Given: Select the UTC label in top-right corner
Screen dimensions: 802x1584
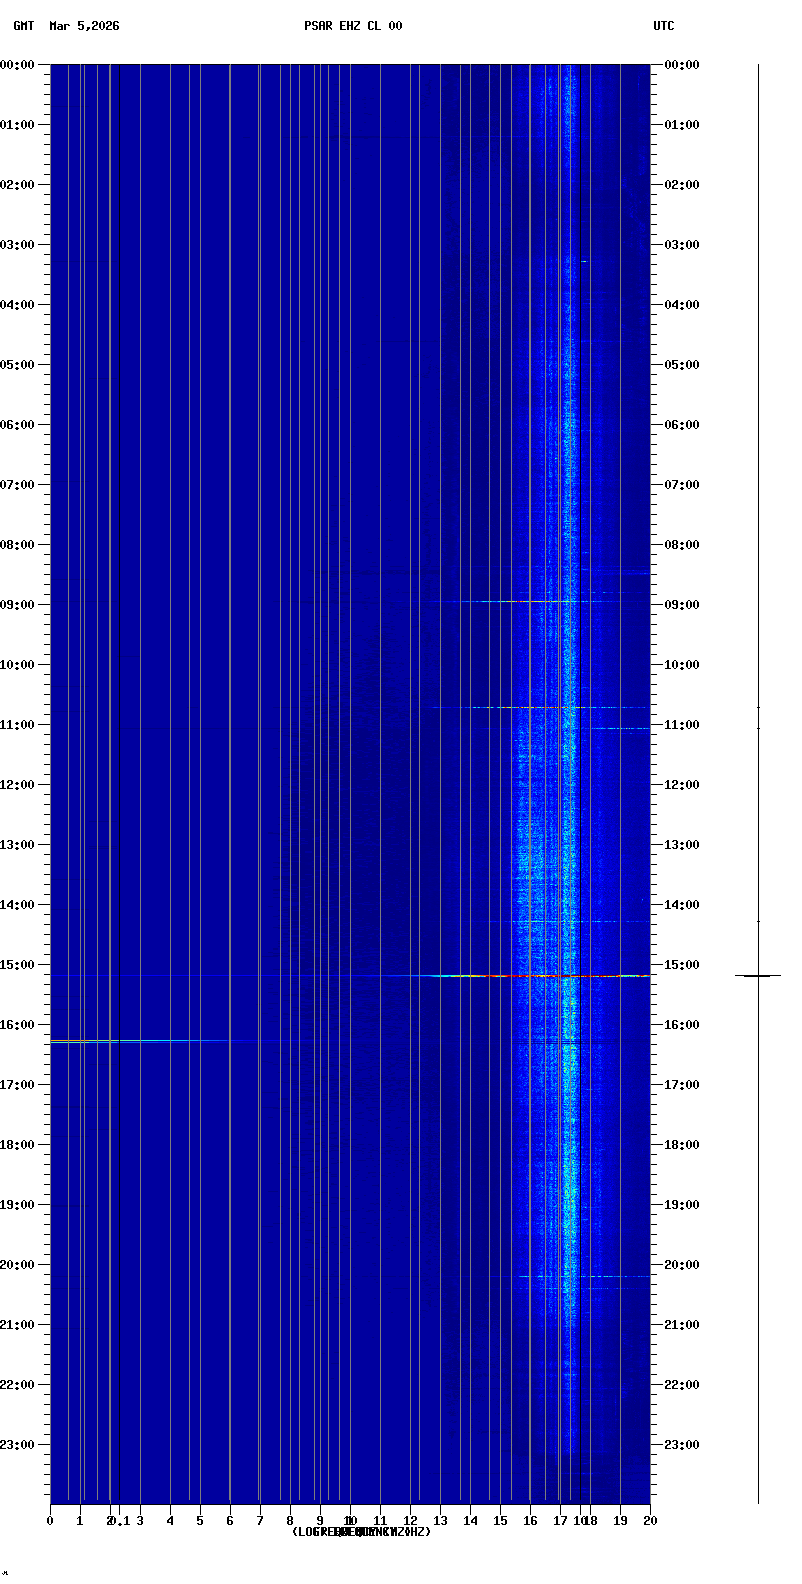Looking at the screenshot, I should click(x=664, y=26).
